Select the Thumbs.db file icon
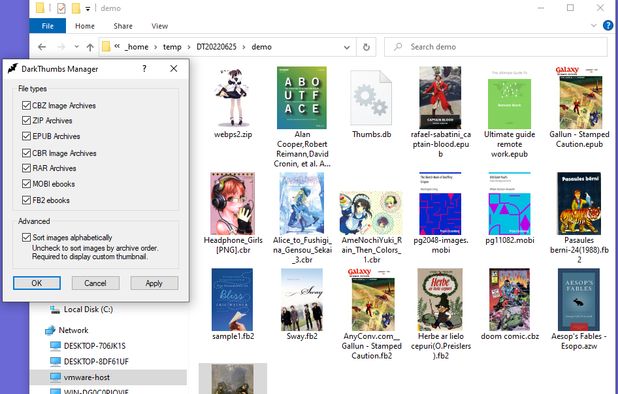Screen dimensions: 618x394 (x=371, y=97)
